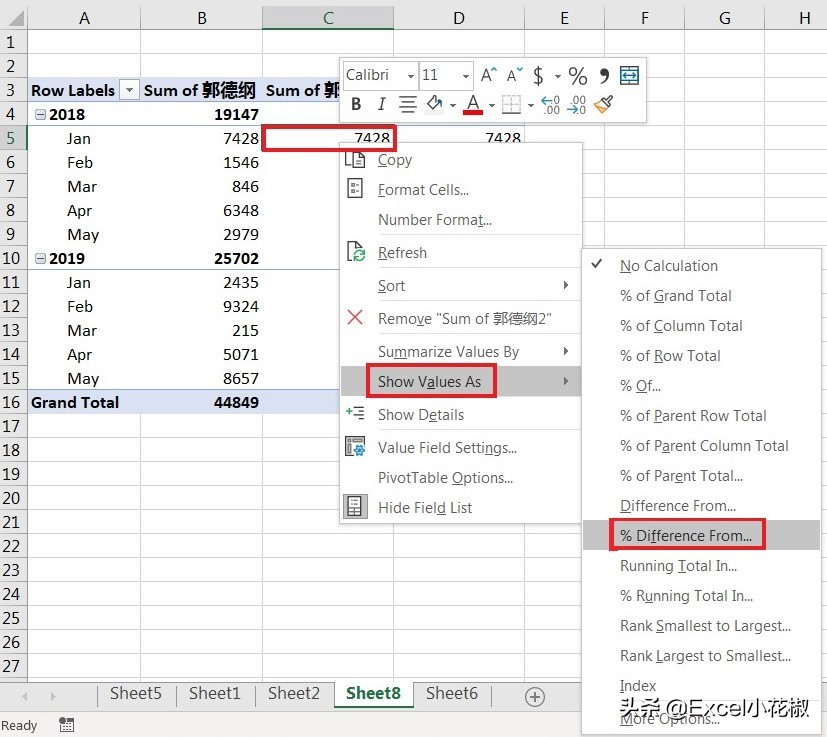
Task: Click the Increase Font Size icon
Action: [x=489, y=76]
